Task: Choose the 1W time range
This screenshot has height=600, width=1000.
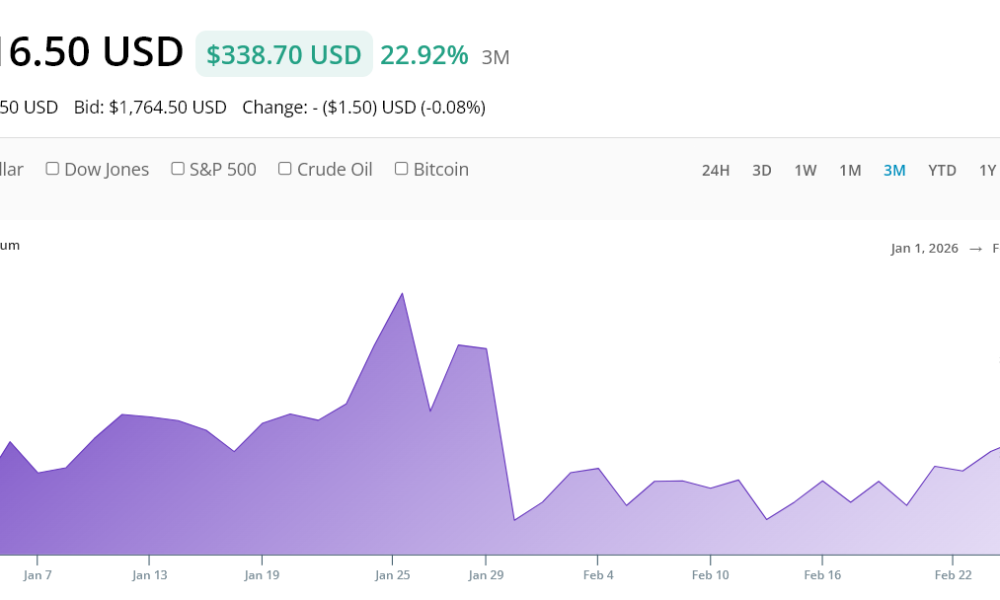Action: [805, 170]
